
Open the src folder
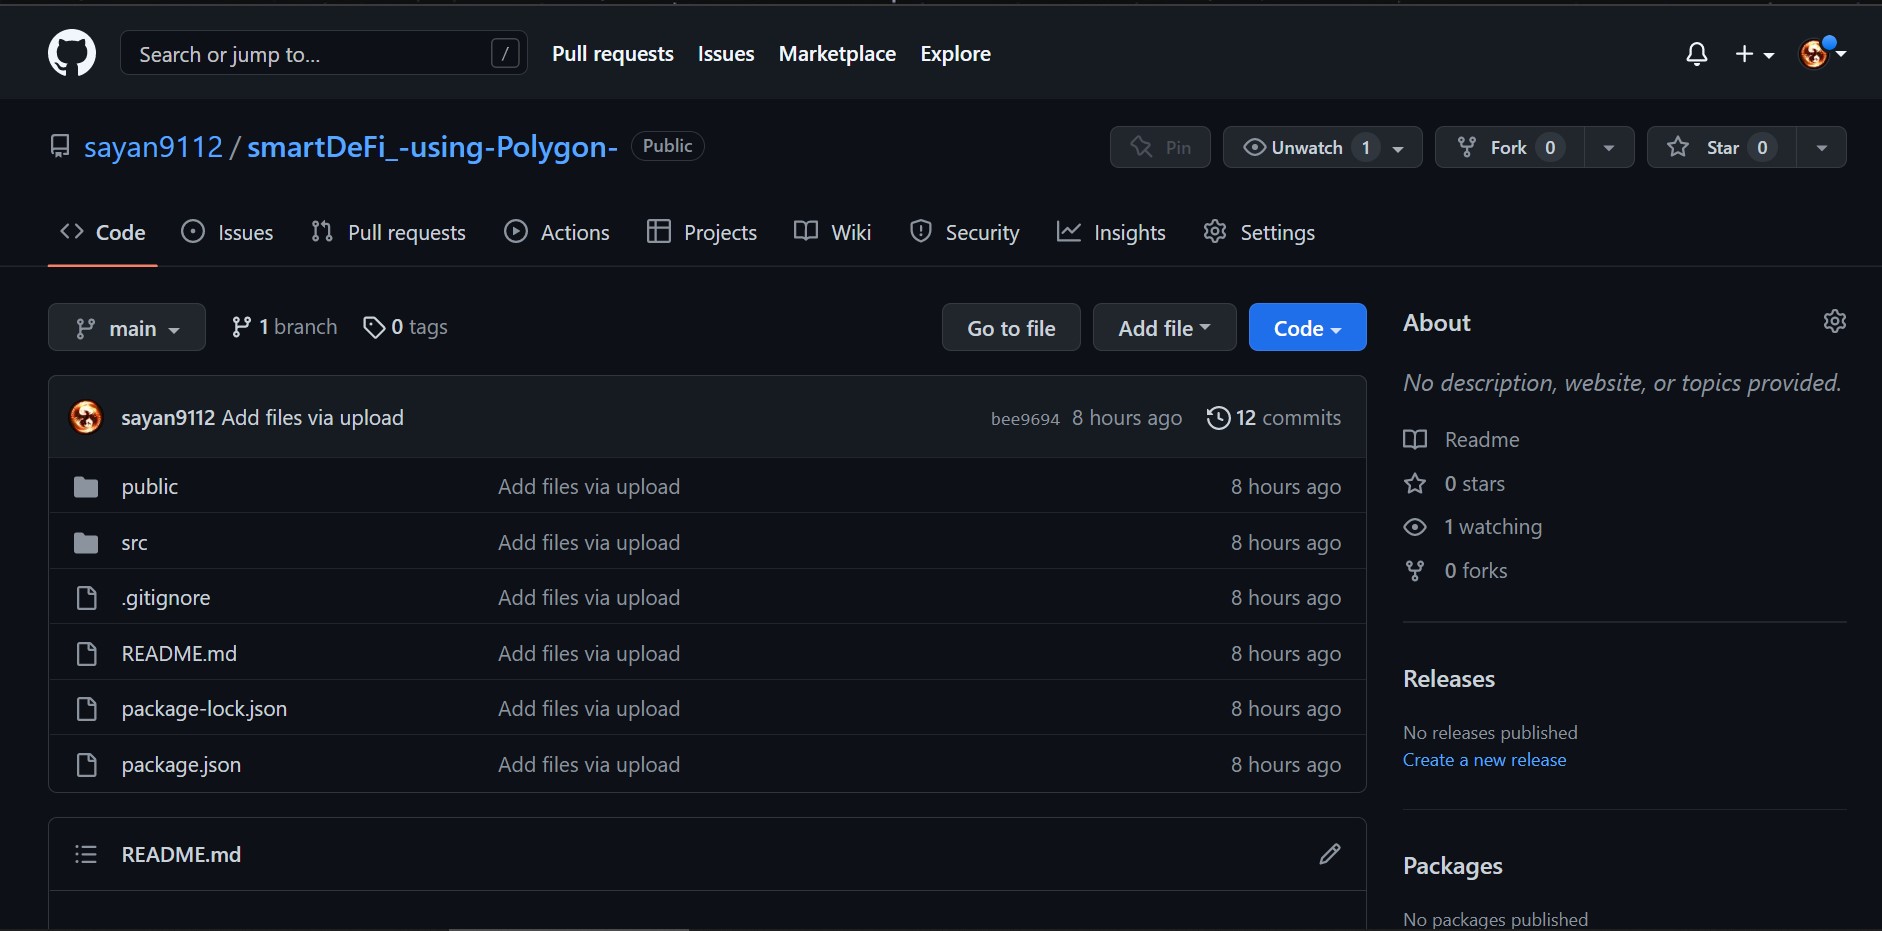(x=134, y=543)
